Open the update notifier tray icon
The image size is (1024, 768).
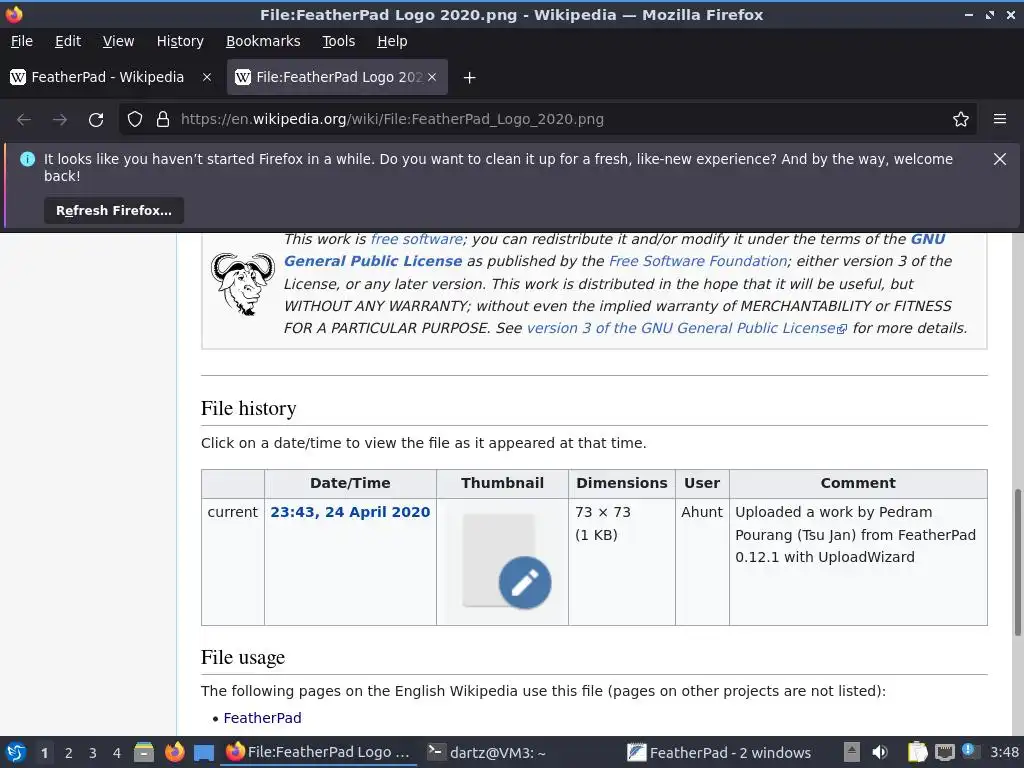(970, 751)
